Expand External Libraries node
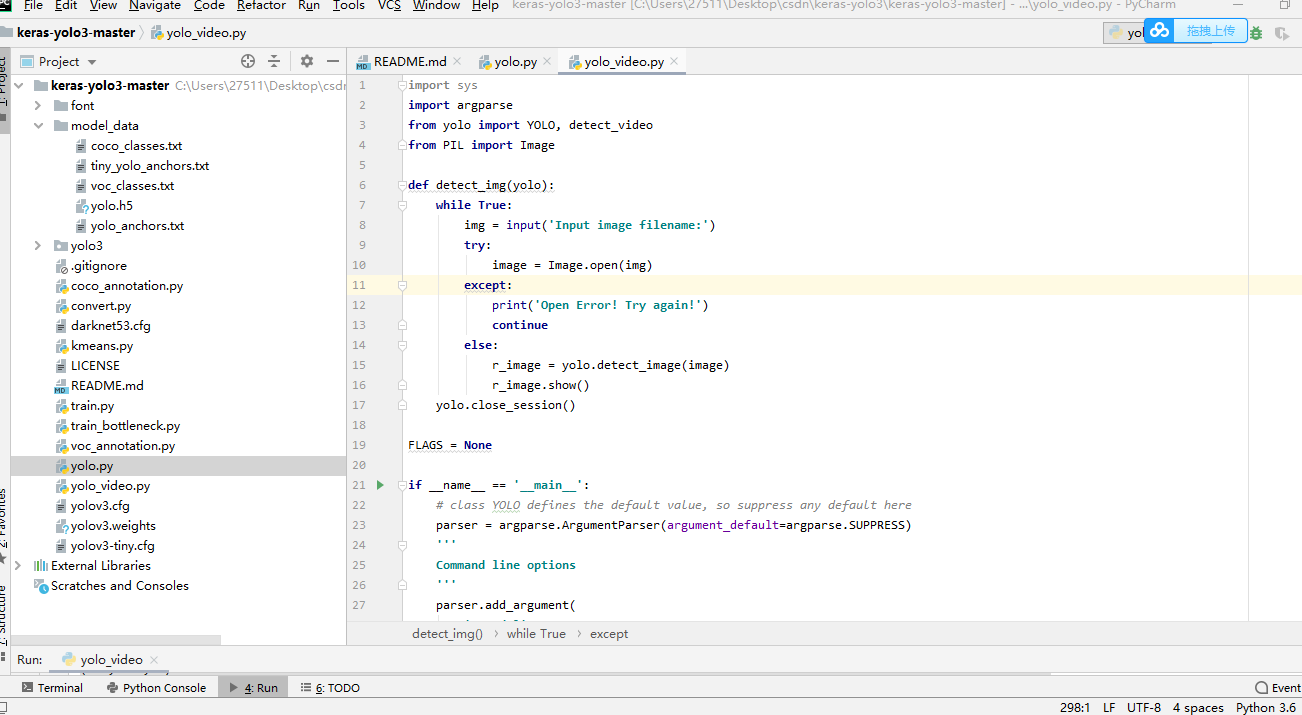Viewport: 1302px width, 715px height. (18, 566)
